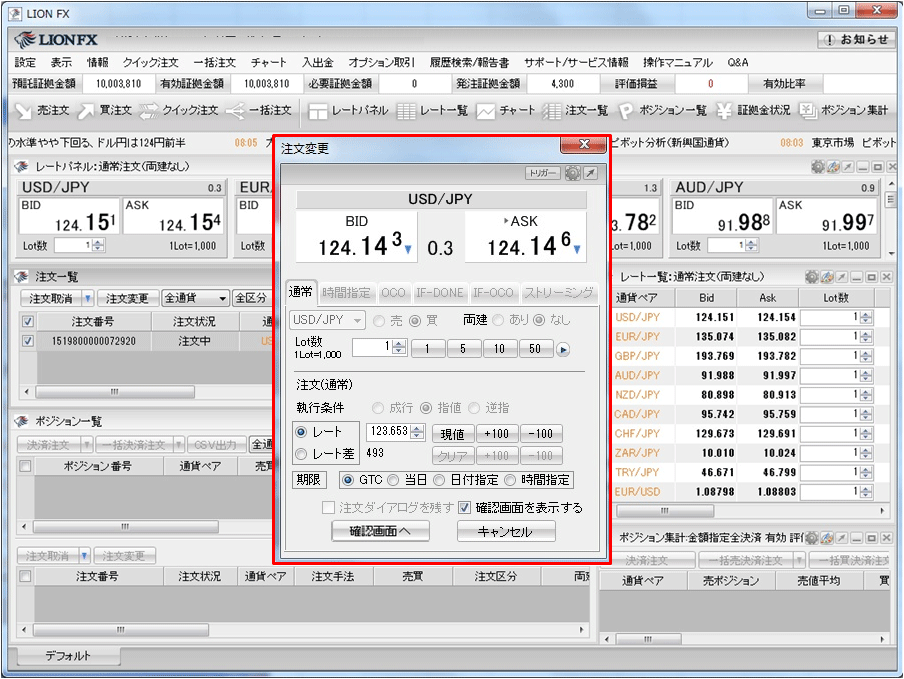Select the 成行 (market) execution radio
This screenshot has height=679, width=904.
point(378,408)
